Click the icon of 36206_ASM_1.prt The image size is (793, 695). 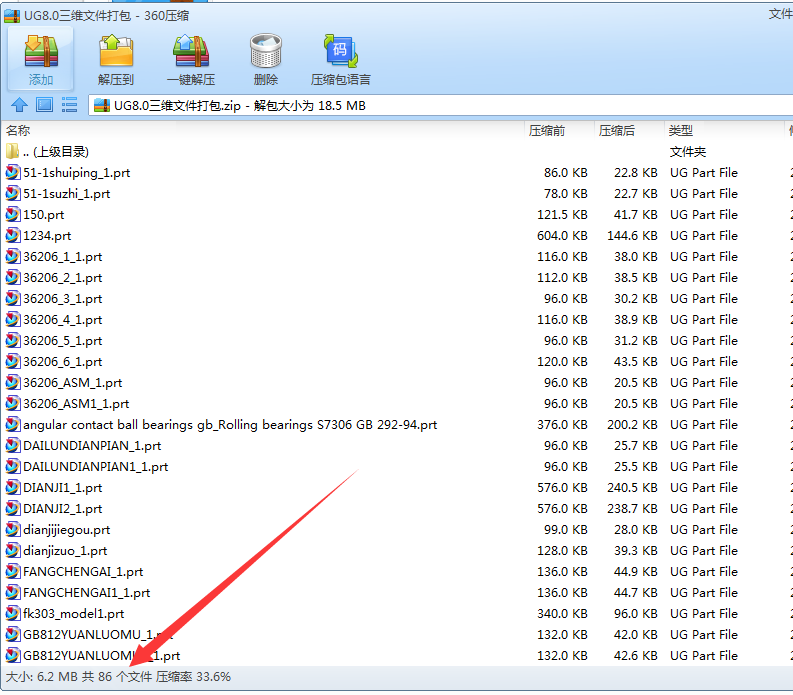point(13,382)
